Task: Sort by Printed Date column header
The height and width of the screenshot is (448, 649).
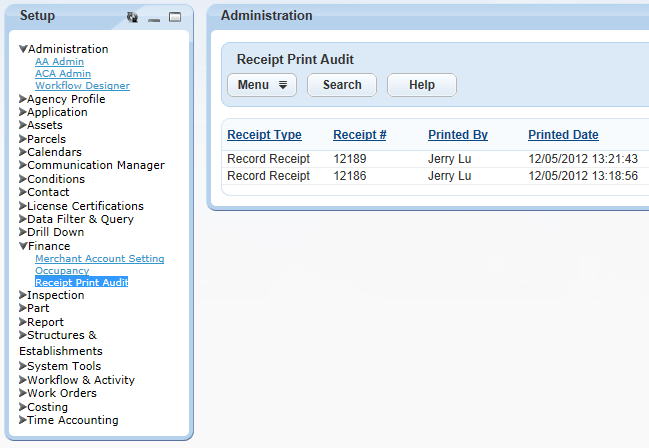Action: (x=563, y=135)
